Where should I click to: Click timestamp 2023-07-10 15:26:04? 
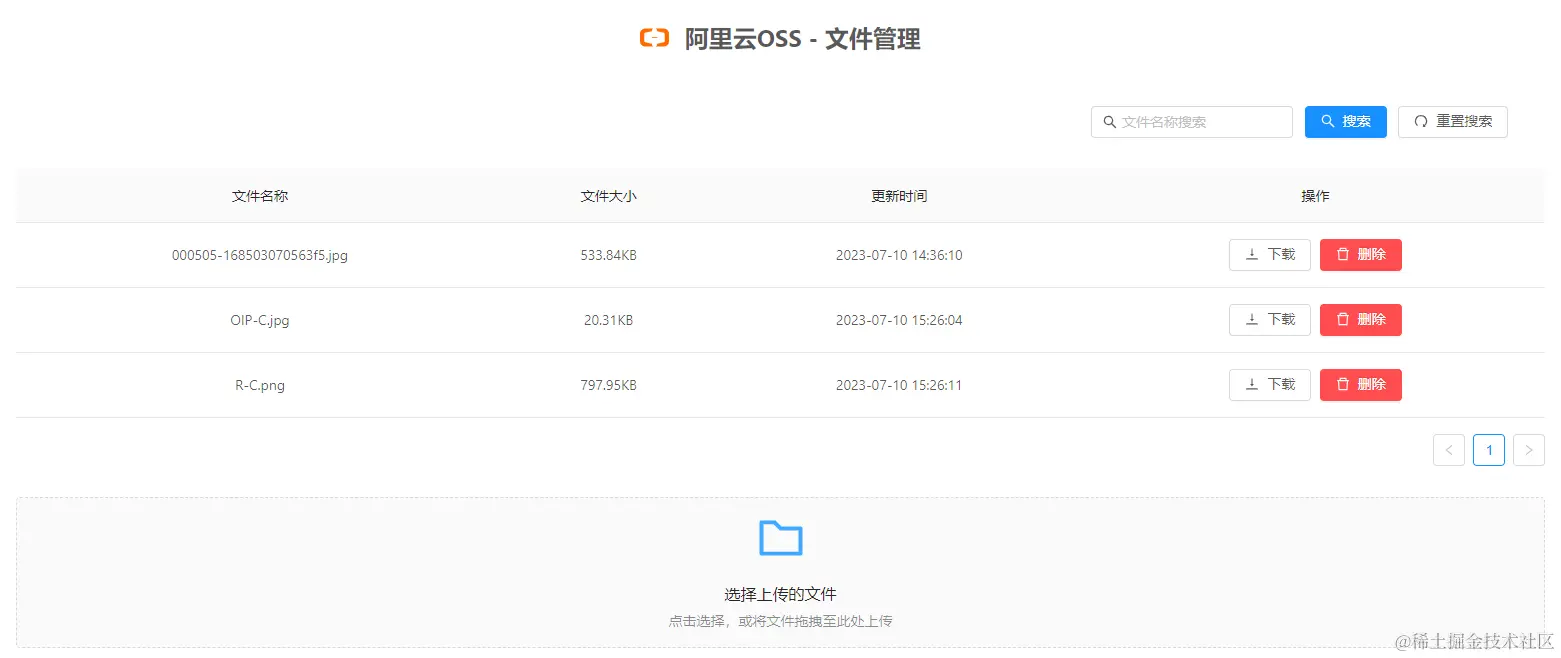(899, 320)
